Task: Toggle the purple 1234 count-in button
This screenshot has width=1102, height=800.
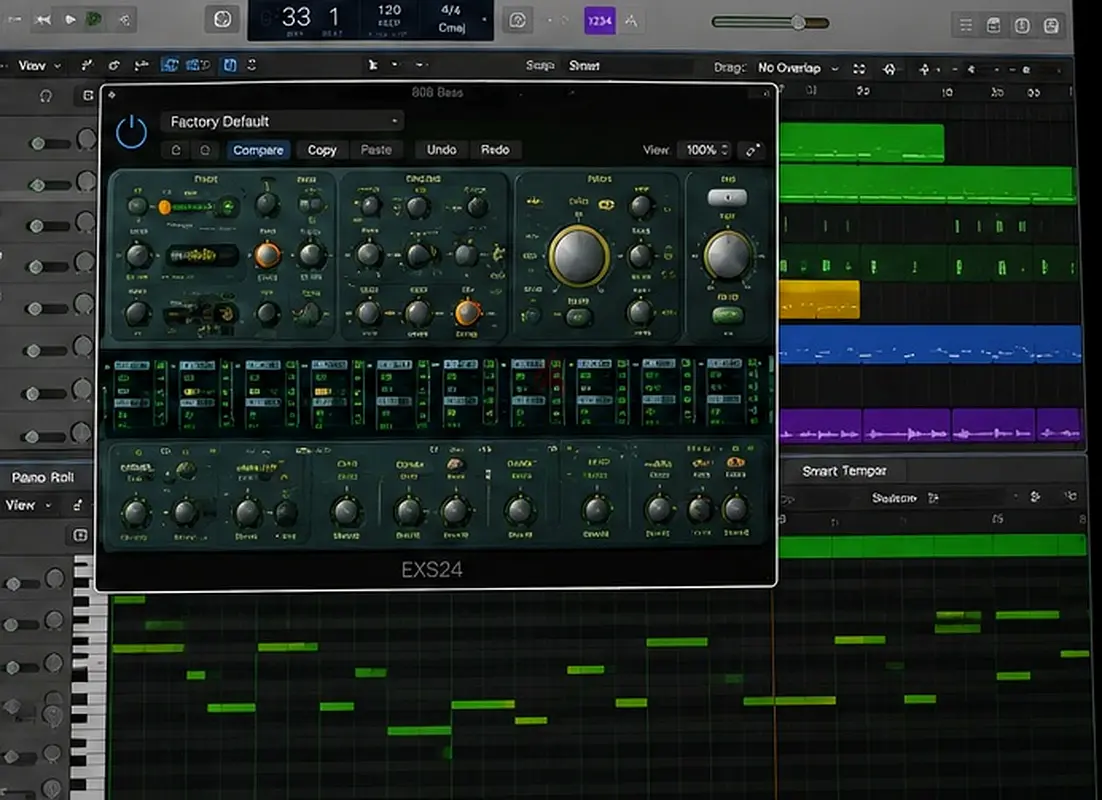Action: [x=599, y=20]
